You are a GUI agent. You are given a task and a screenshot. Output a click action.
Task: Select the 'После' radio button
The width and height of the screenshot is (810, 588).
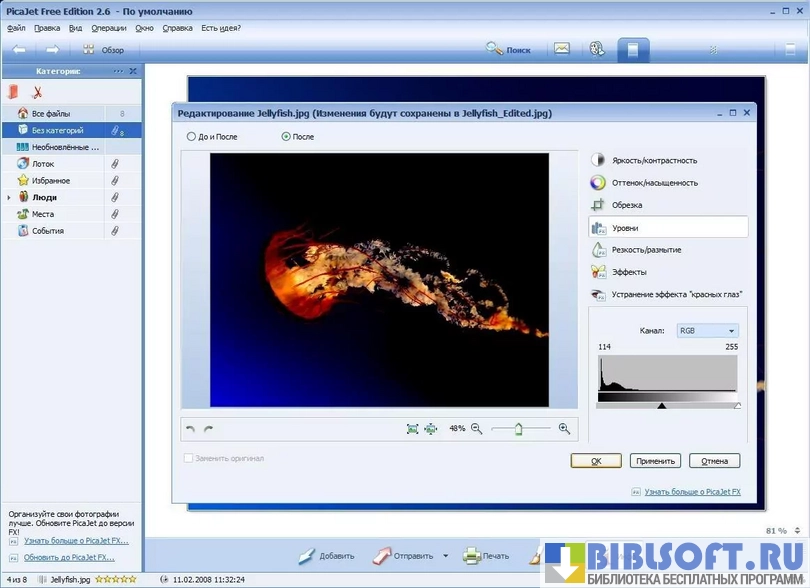click(287, 136)
